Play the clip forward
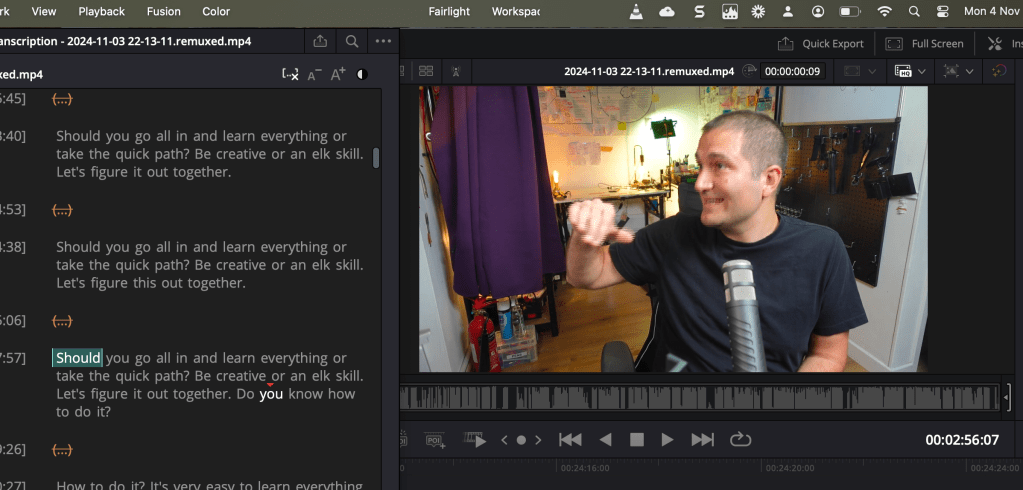This screenshot has height=490, width=1023. pyautogui.click(x=667, y=440)
